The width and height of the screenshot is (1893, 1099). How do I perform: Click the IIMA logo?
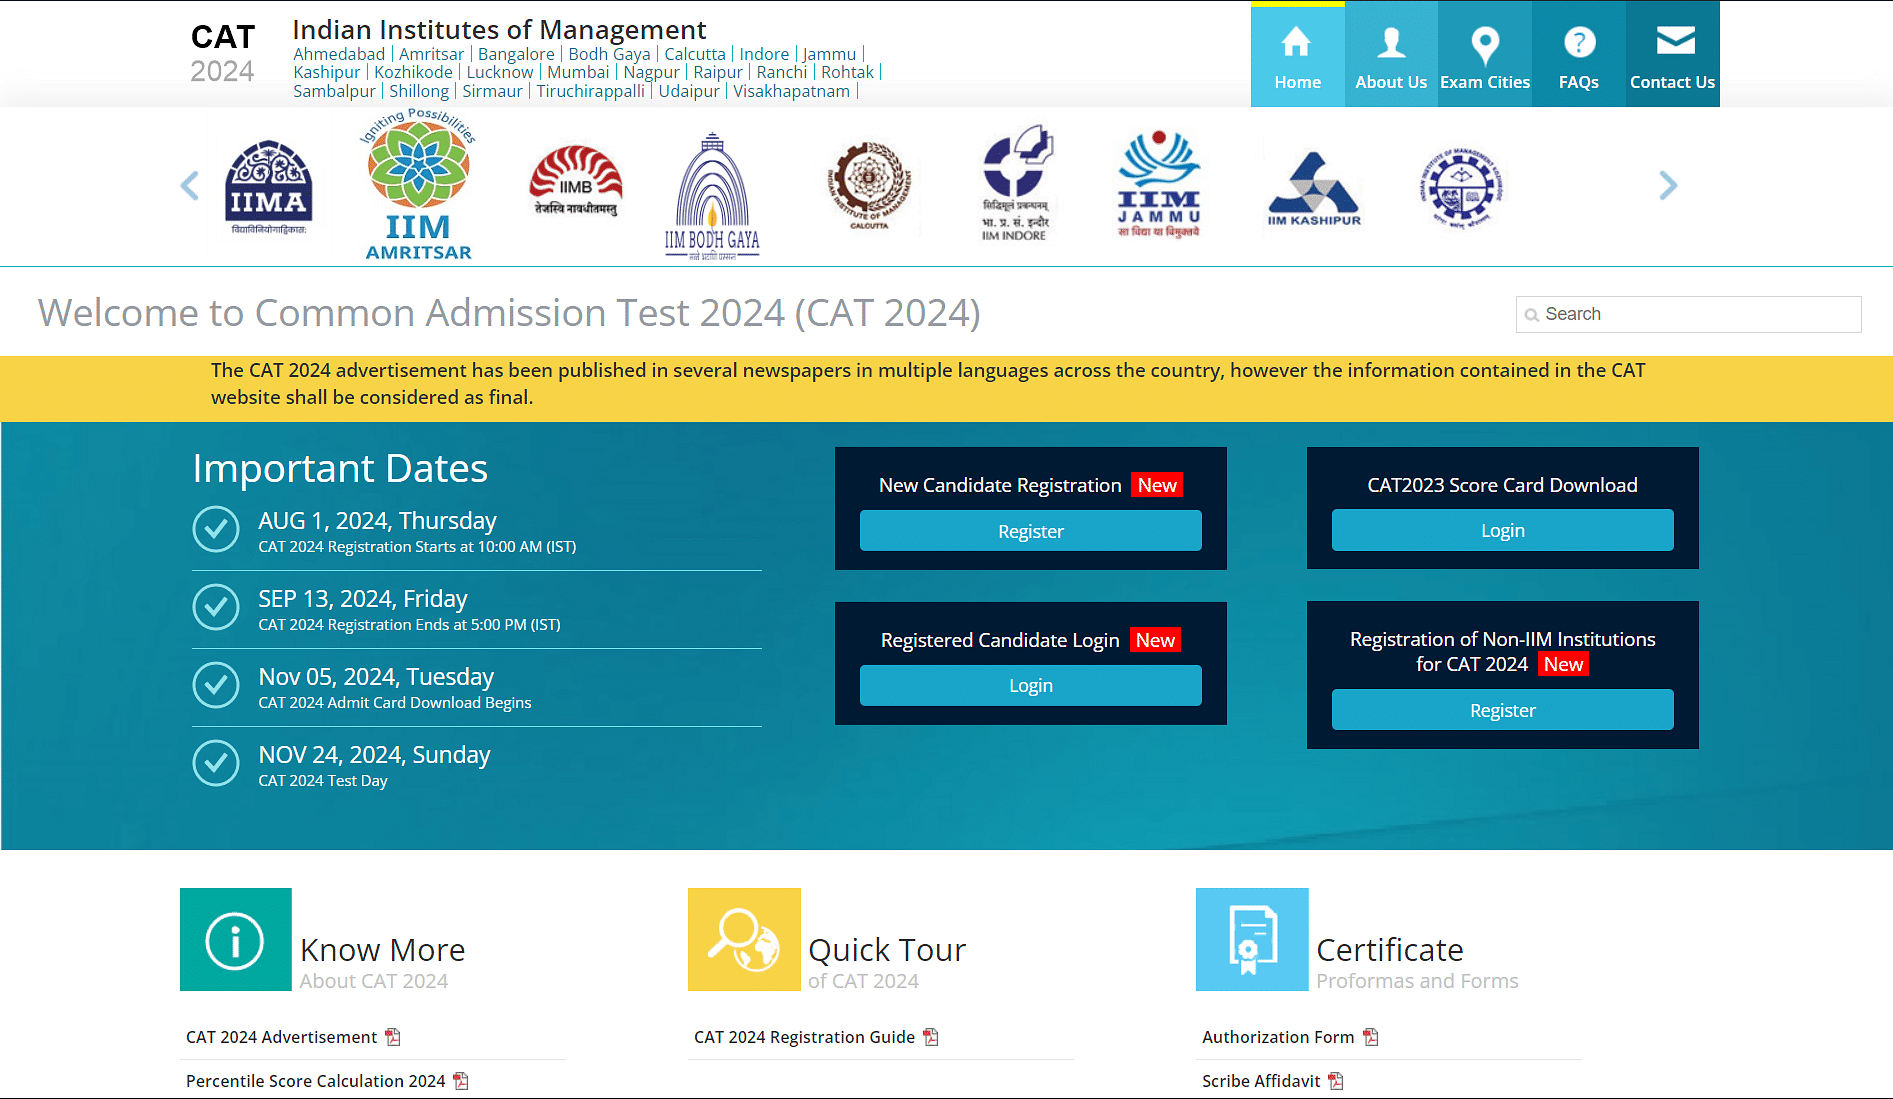(268, 187)
